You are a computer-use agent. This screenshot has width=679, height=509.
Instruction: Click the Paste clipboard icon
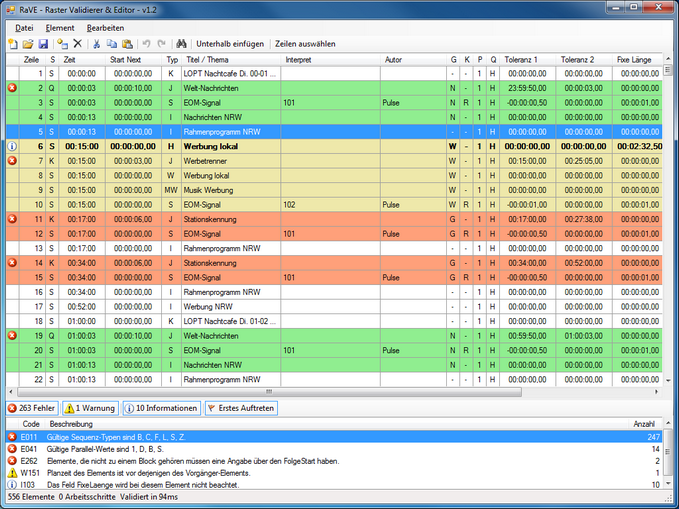coord(127,44)
